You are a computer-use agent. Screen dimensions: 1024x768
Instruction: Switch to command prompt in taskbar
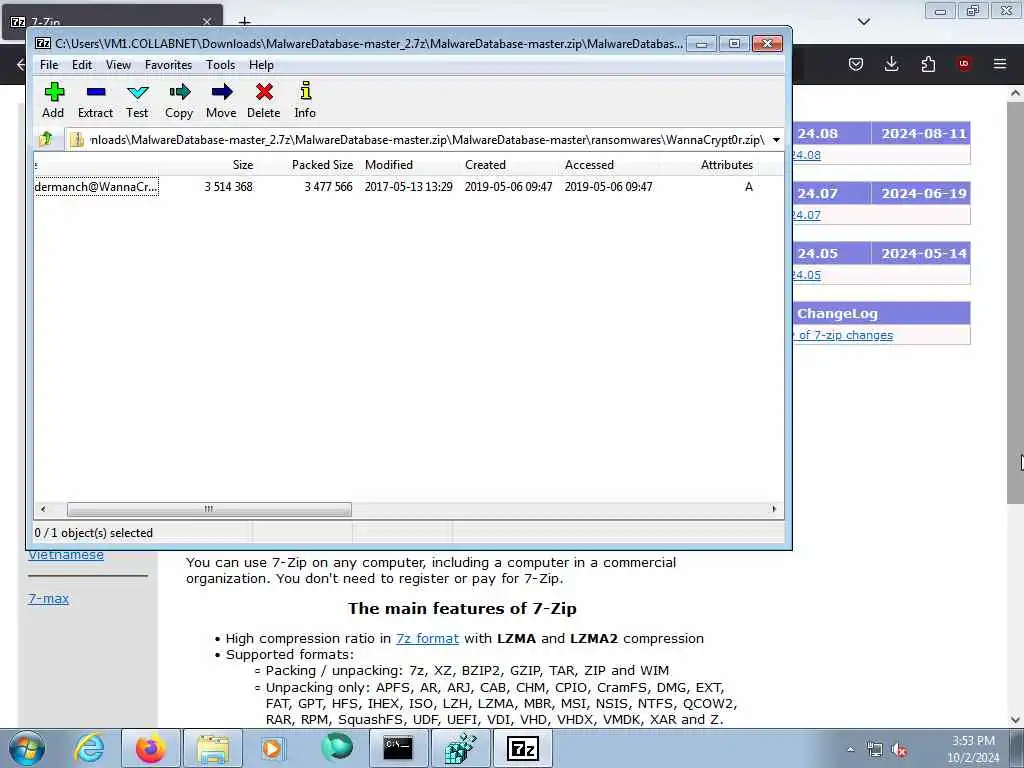coord(398,748)
